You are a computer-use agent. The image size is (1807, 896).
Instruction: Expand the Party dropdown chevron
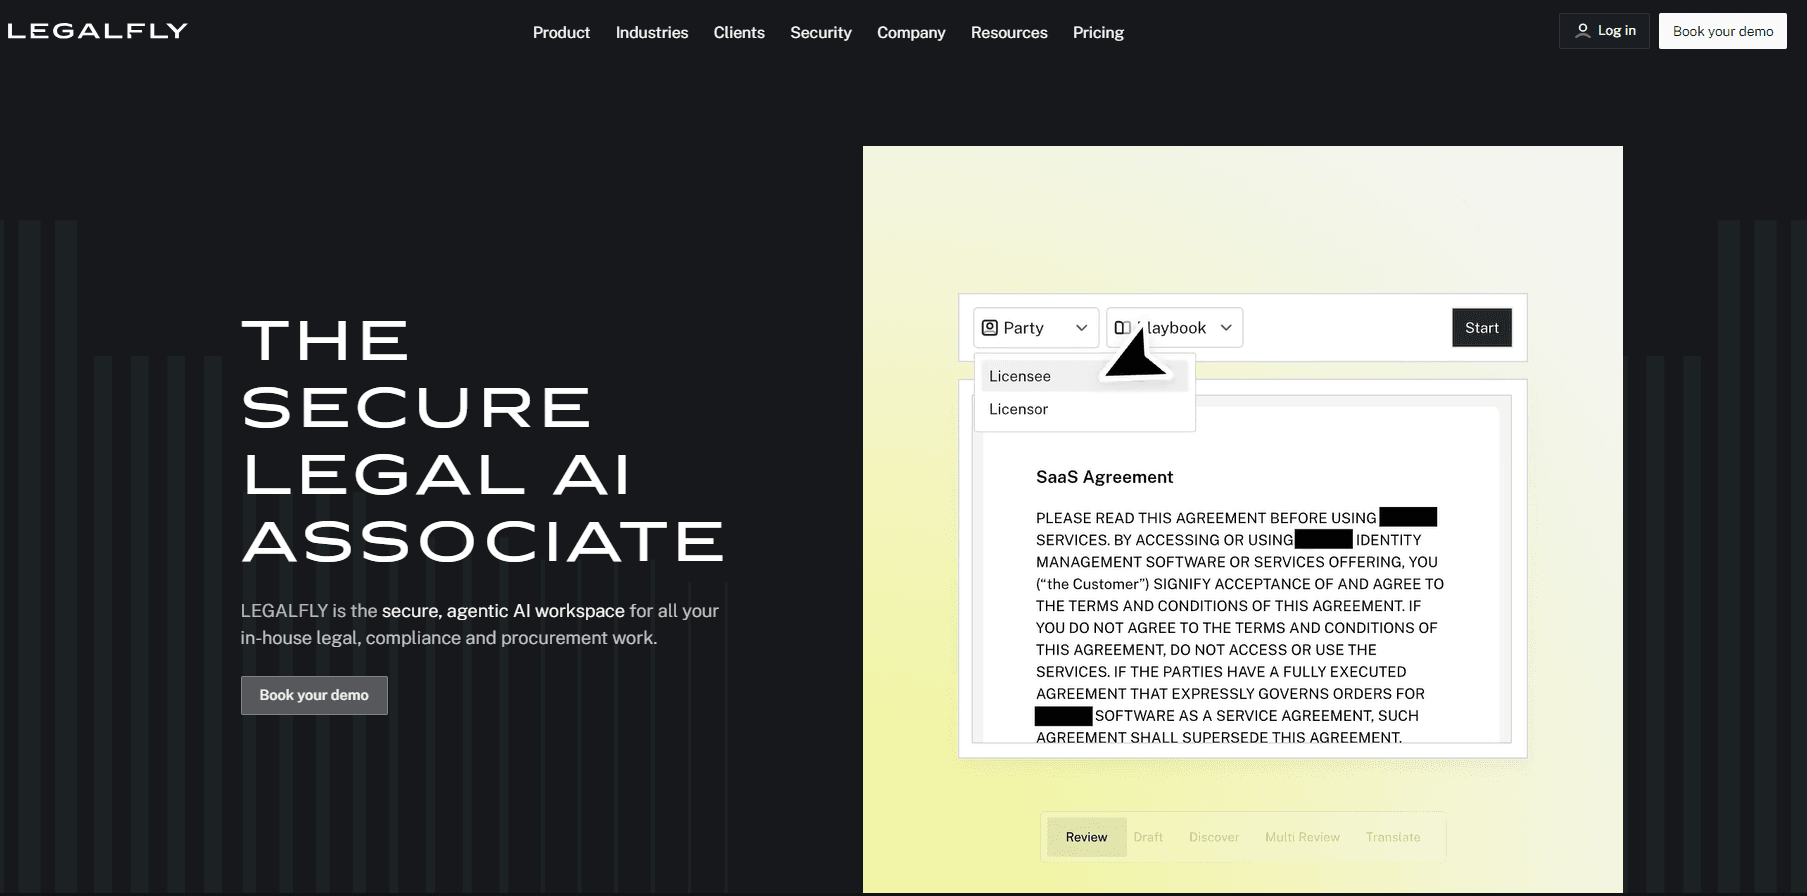point(1081,328)
